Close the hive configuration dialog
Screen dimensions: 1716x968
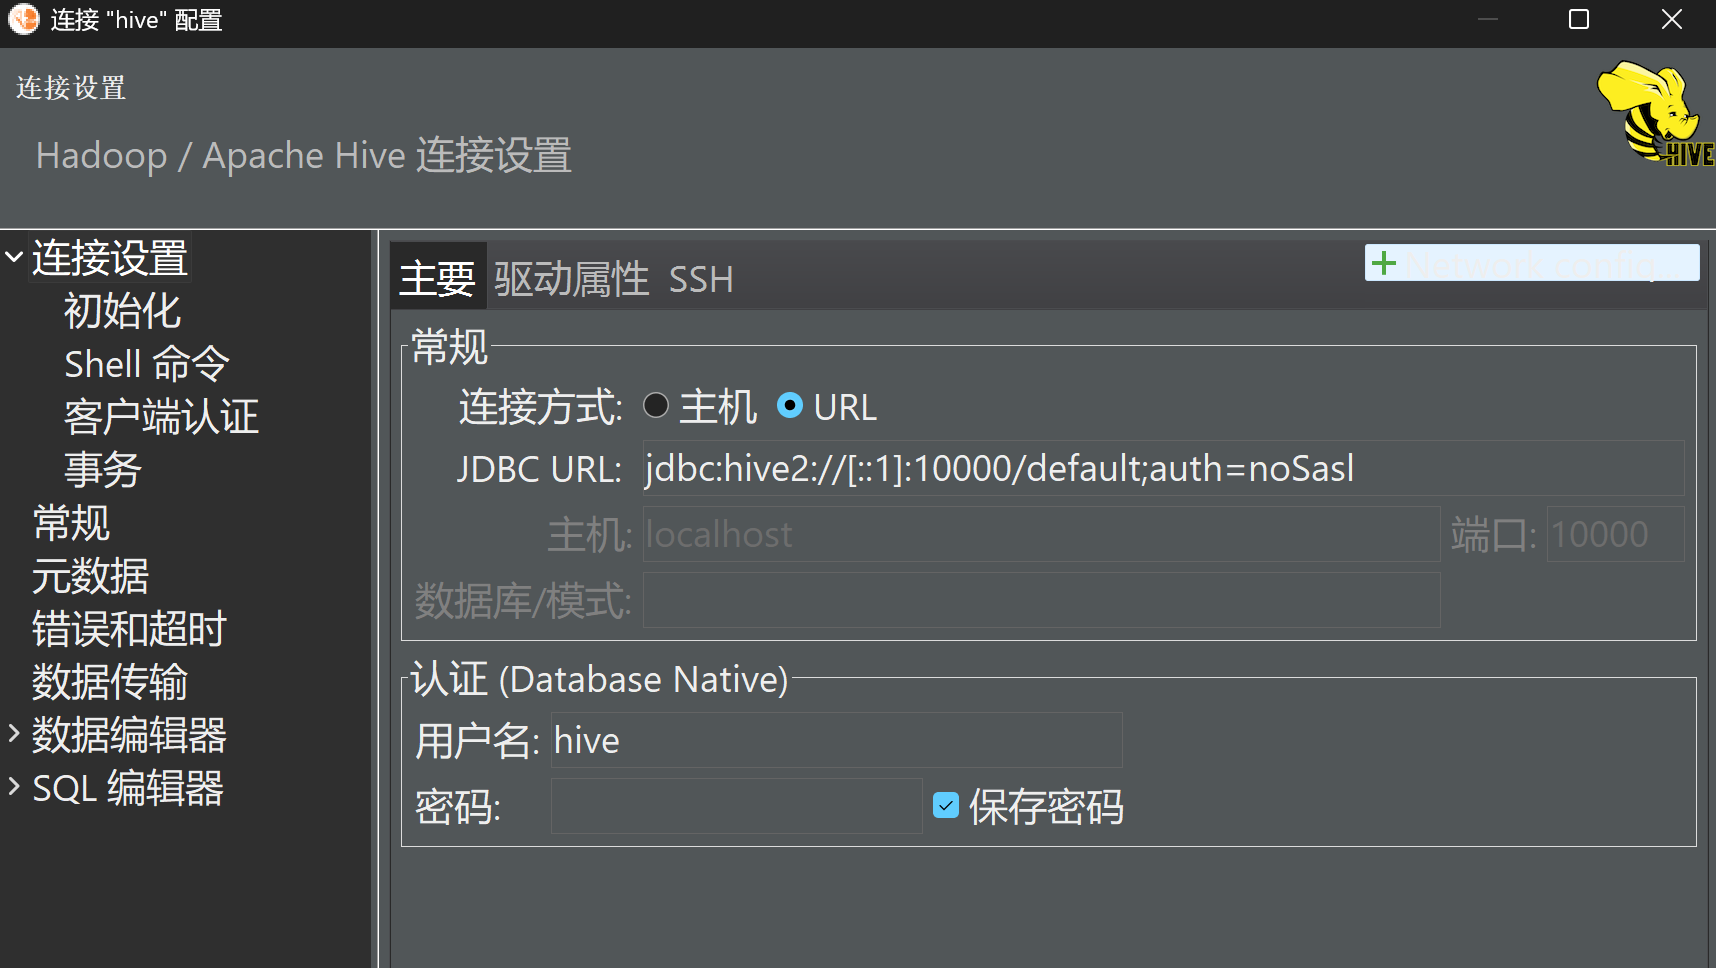(x=1671, y=19)
